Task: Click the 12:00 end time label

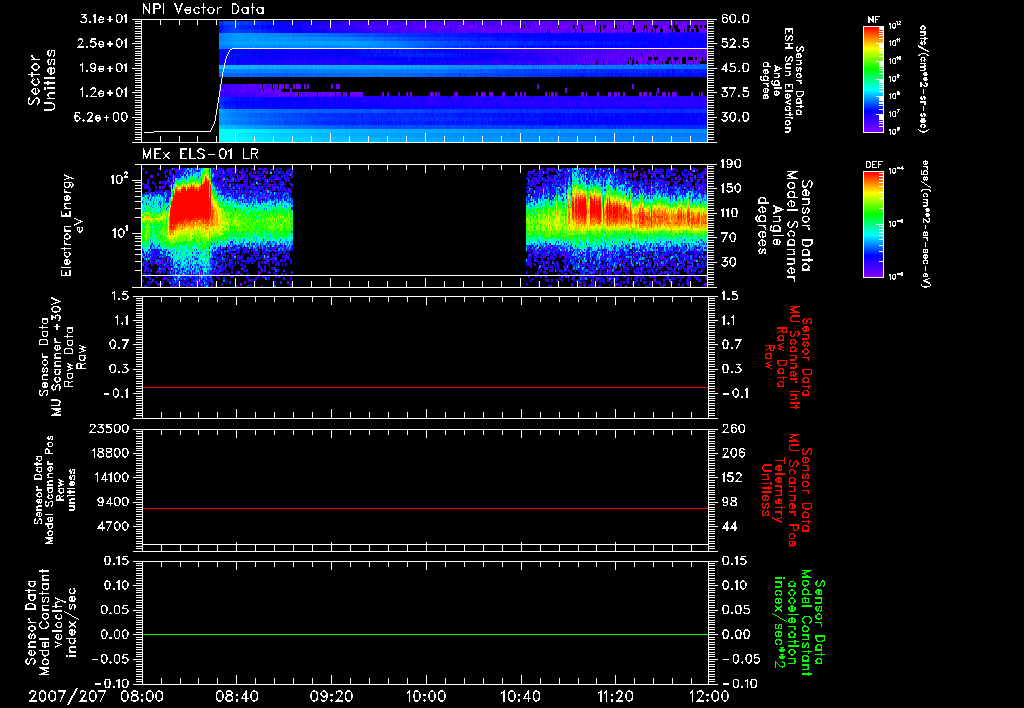Action: (x=709, y=696)
